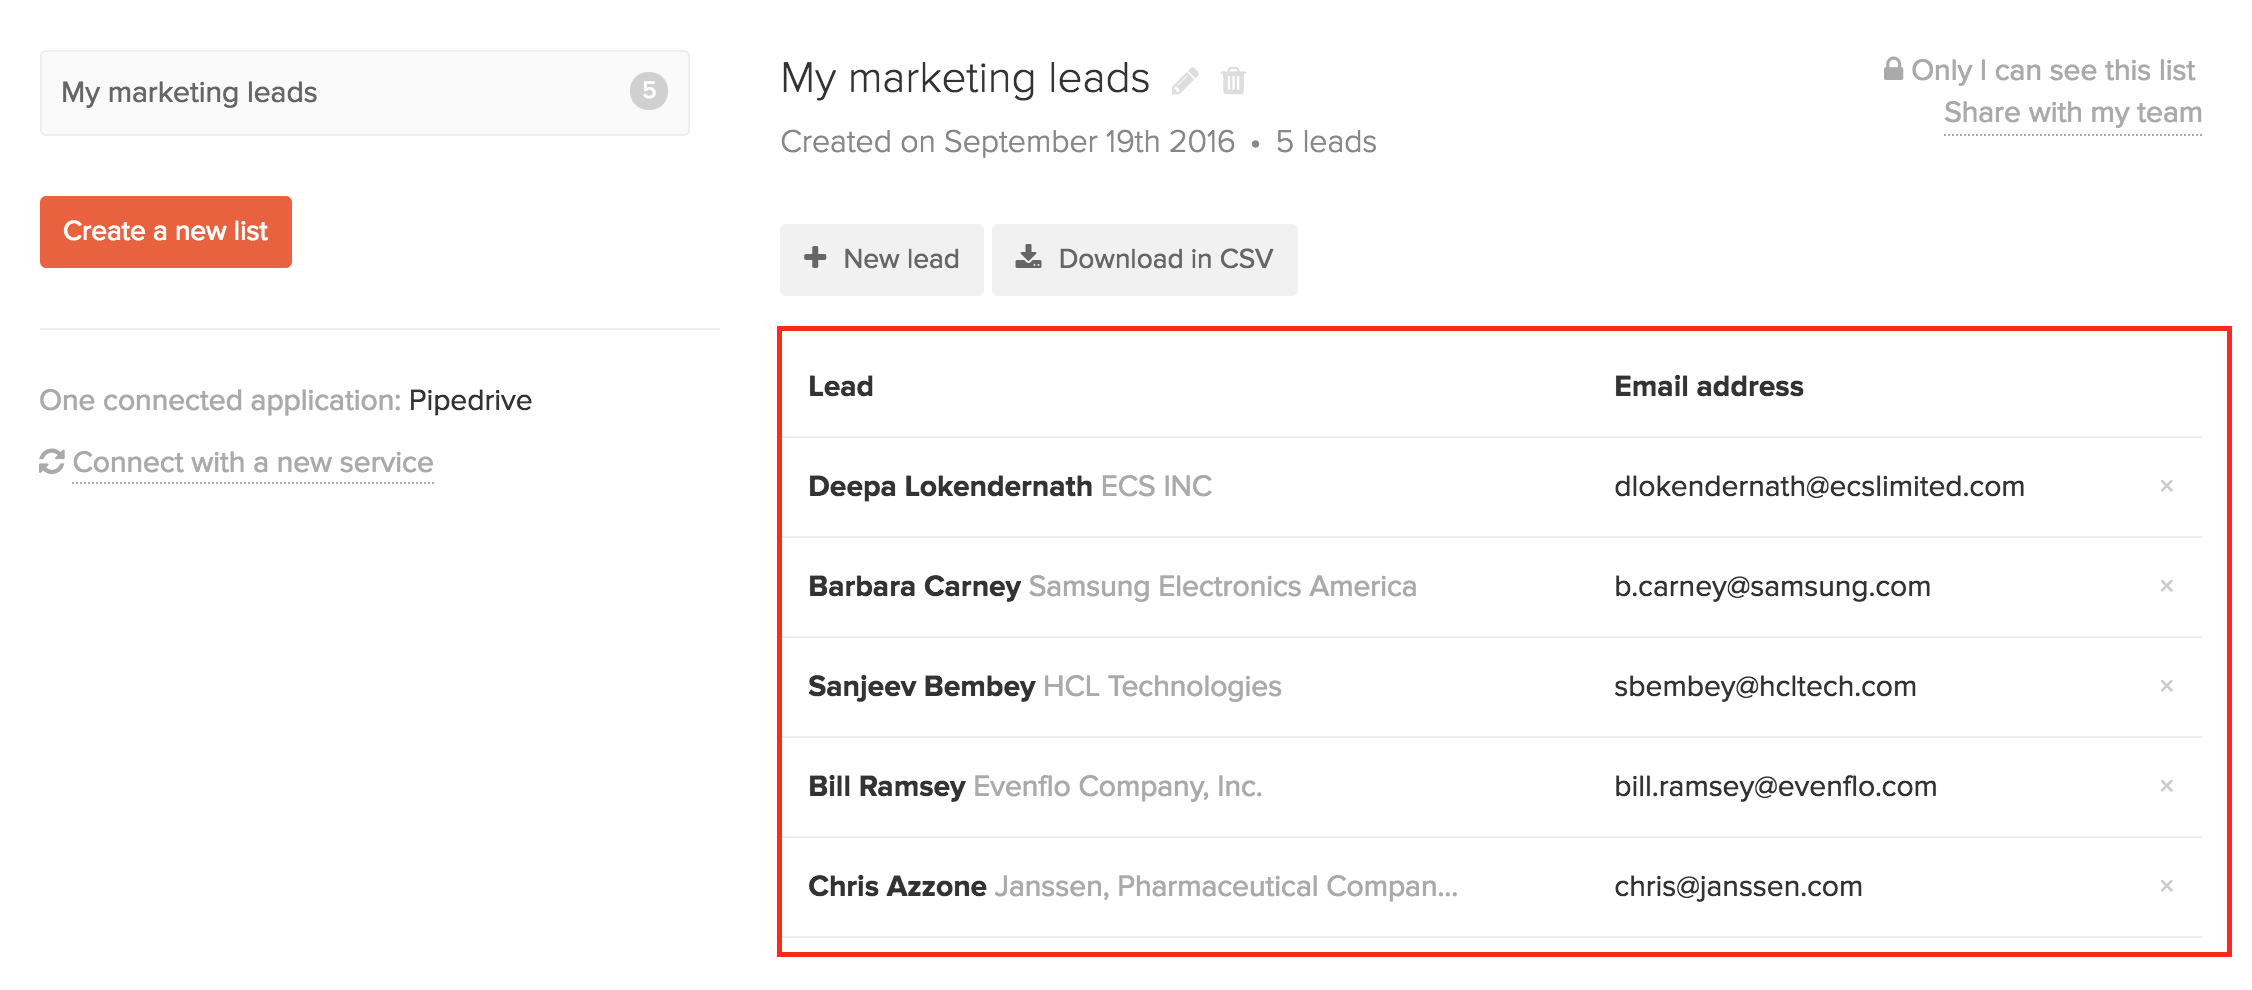The width and height of the screenshot is (2252, 990).
Task: Open the Connect with a new service link
Action: 253,463
